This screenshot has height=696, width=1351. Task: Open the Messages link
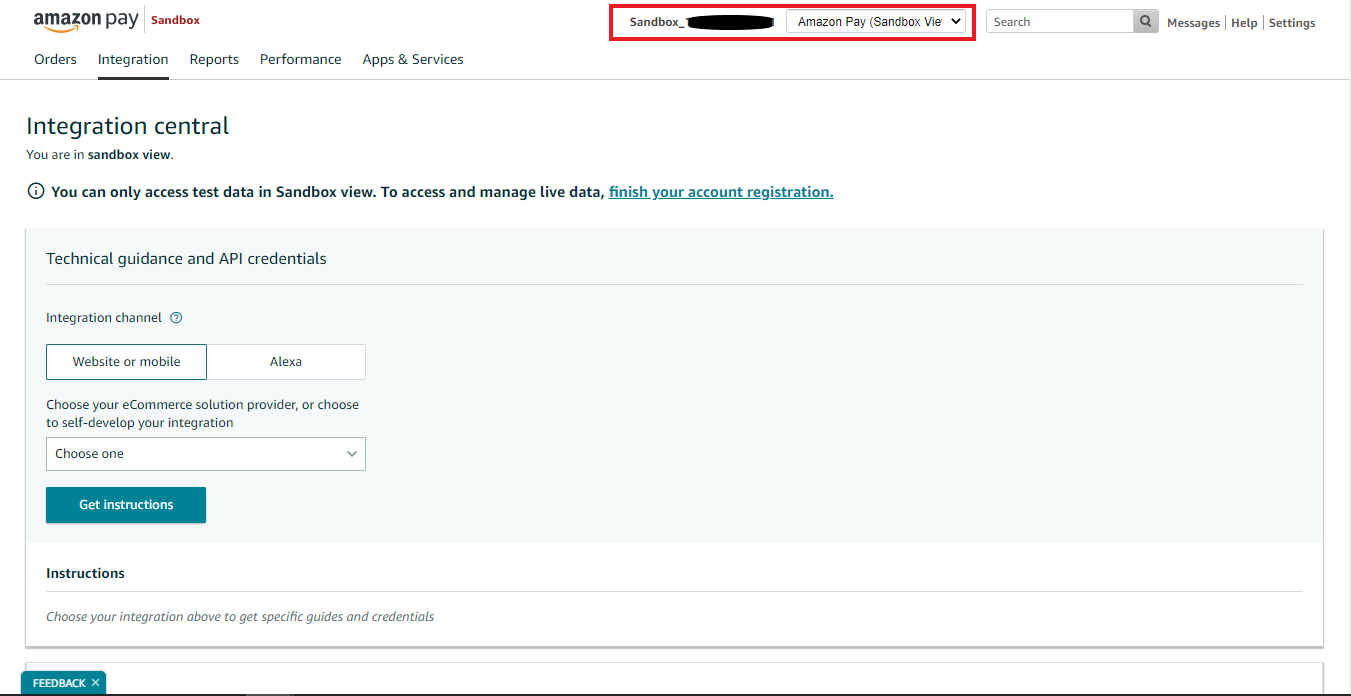click(1193, 22)
